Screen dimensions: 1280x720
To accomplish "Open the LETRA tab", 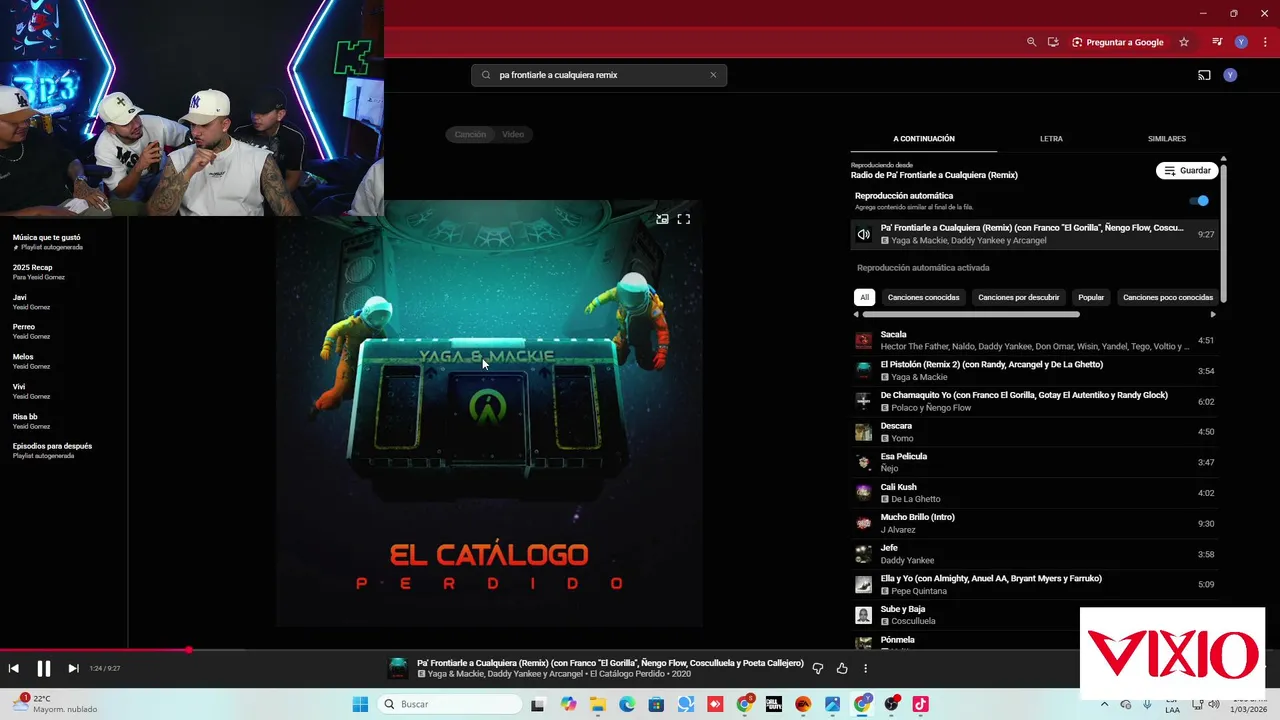I will tap(1051, 139).
